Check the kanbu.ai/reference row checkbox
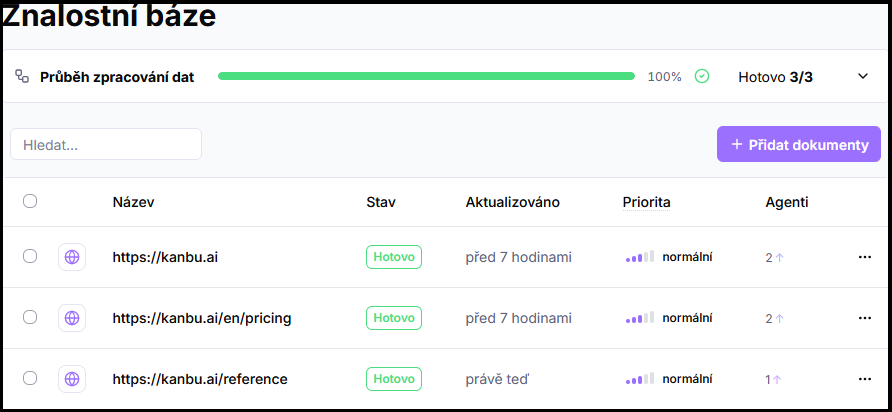The image size is (892, 412). point(30,378)
